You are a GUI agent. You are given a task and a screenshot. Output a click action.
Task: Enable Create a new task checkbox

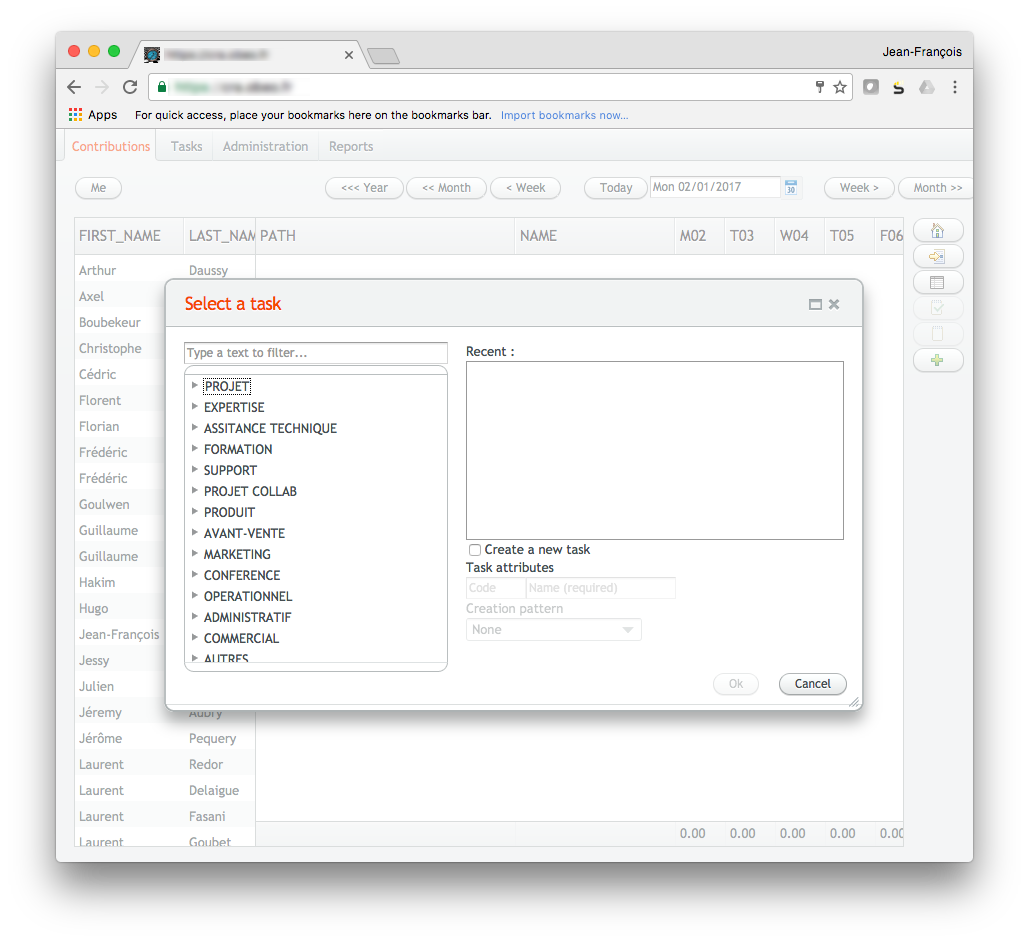click(x=474, y=549)
